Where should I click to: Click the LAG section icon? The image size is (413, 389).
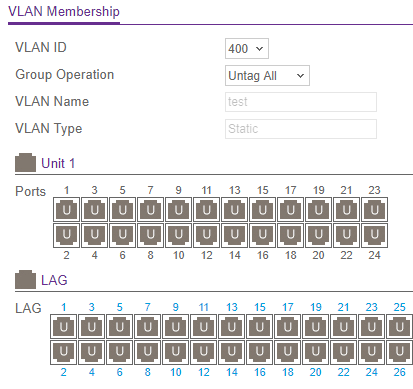point(25,279)
